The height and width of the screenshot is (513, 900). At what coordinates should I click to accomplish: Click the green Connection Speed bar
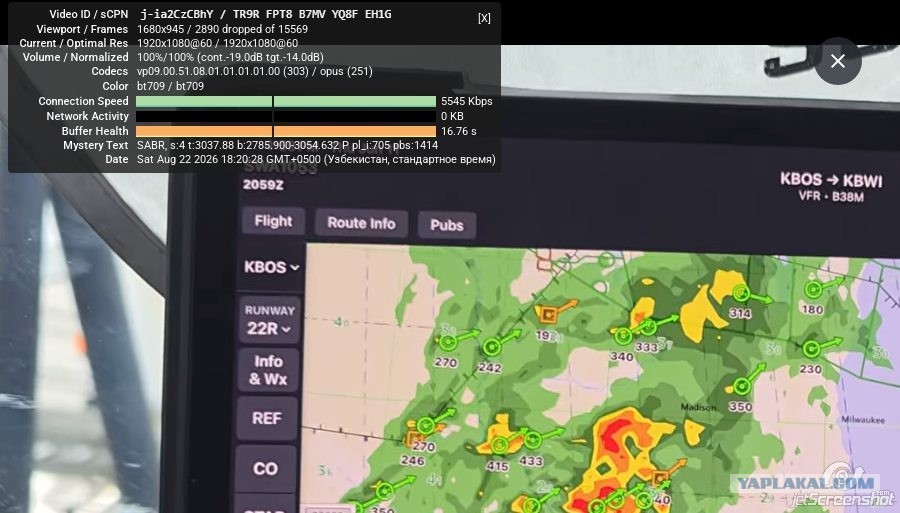pos(286,102)
